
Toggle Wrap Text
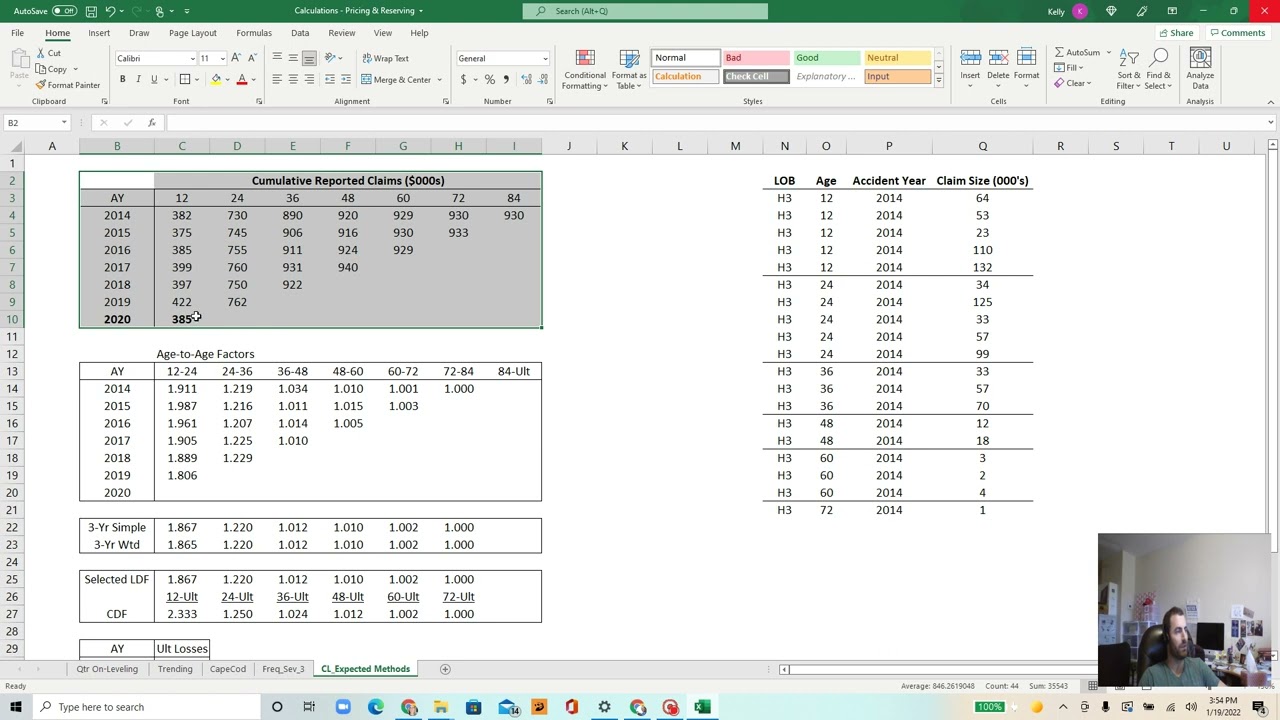385,59
